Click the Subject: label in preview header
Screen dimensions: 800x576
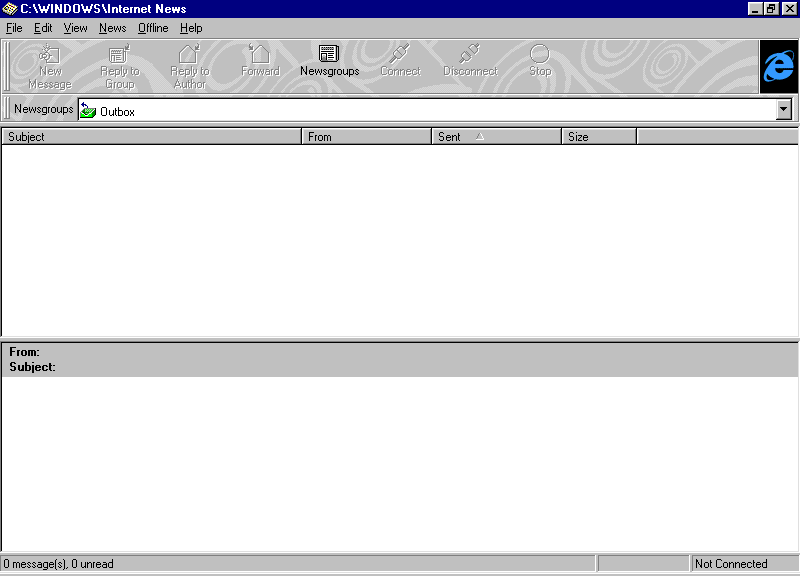pyautogui.click(x=32, y=367)
